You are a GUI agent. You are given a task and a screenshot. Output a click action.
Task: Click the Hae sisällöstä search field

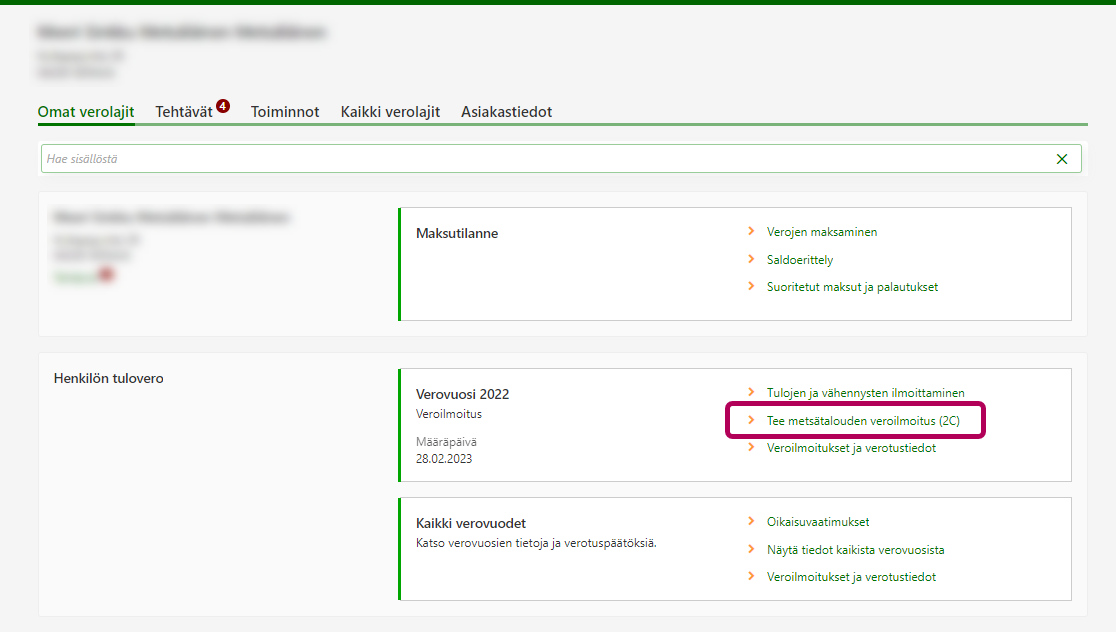click(x=540, y=159)
